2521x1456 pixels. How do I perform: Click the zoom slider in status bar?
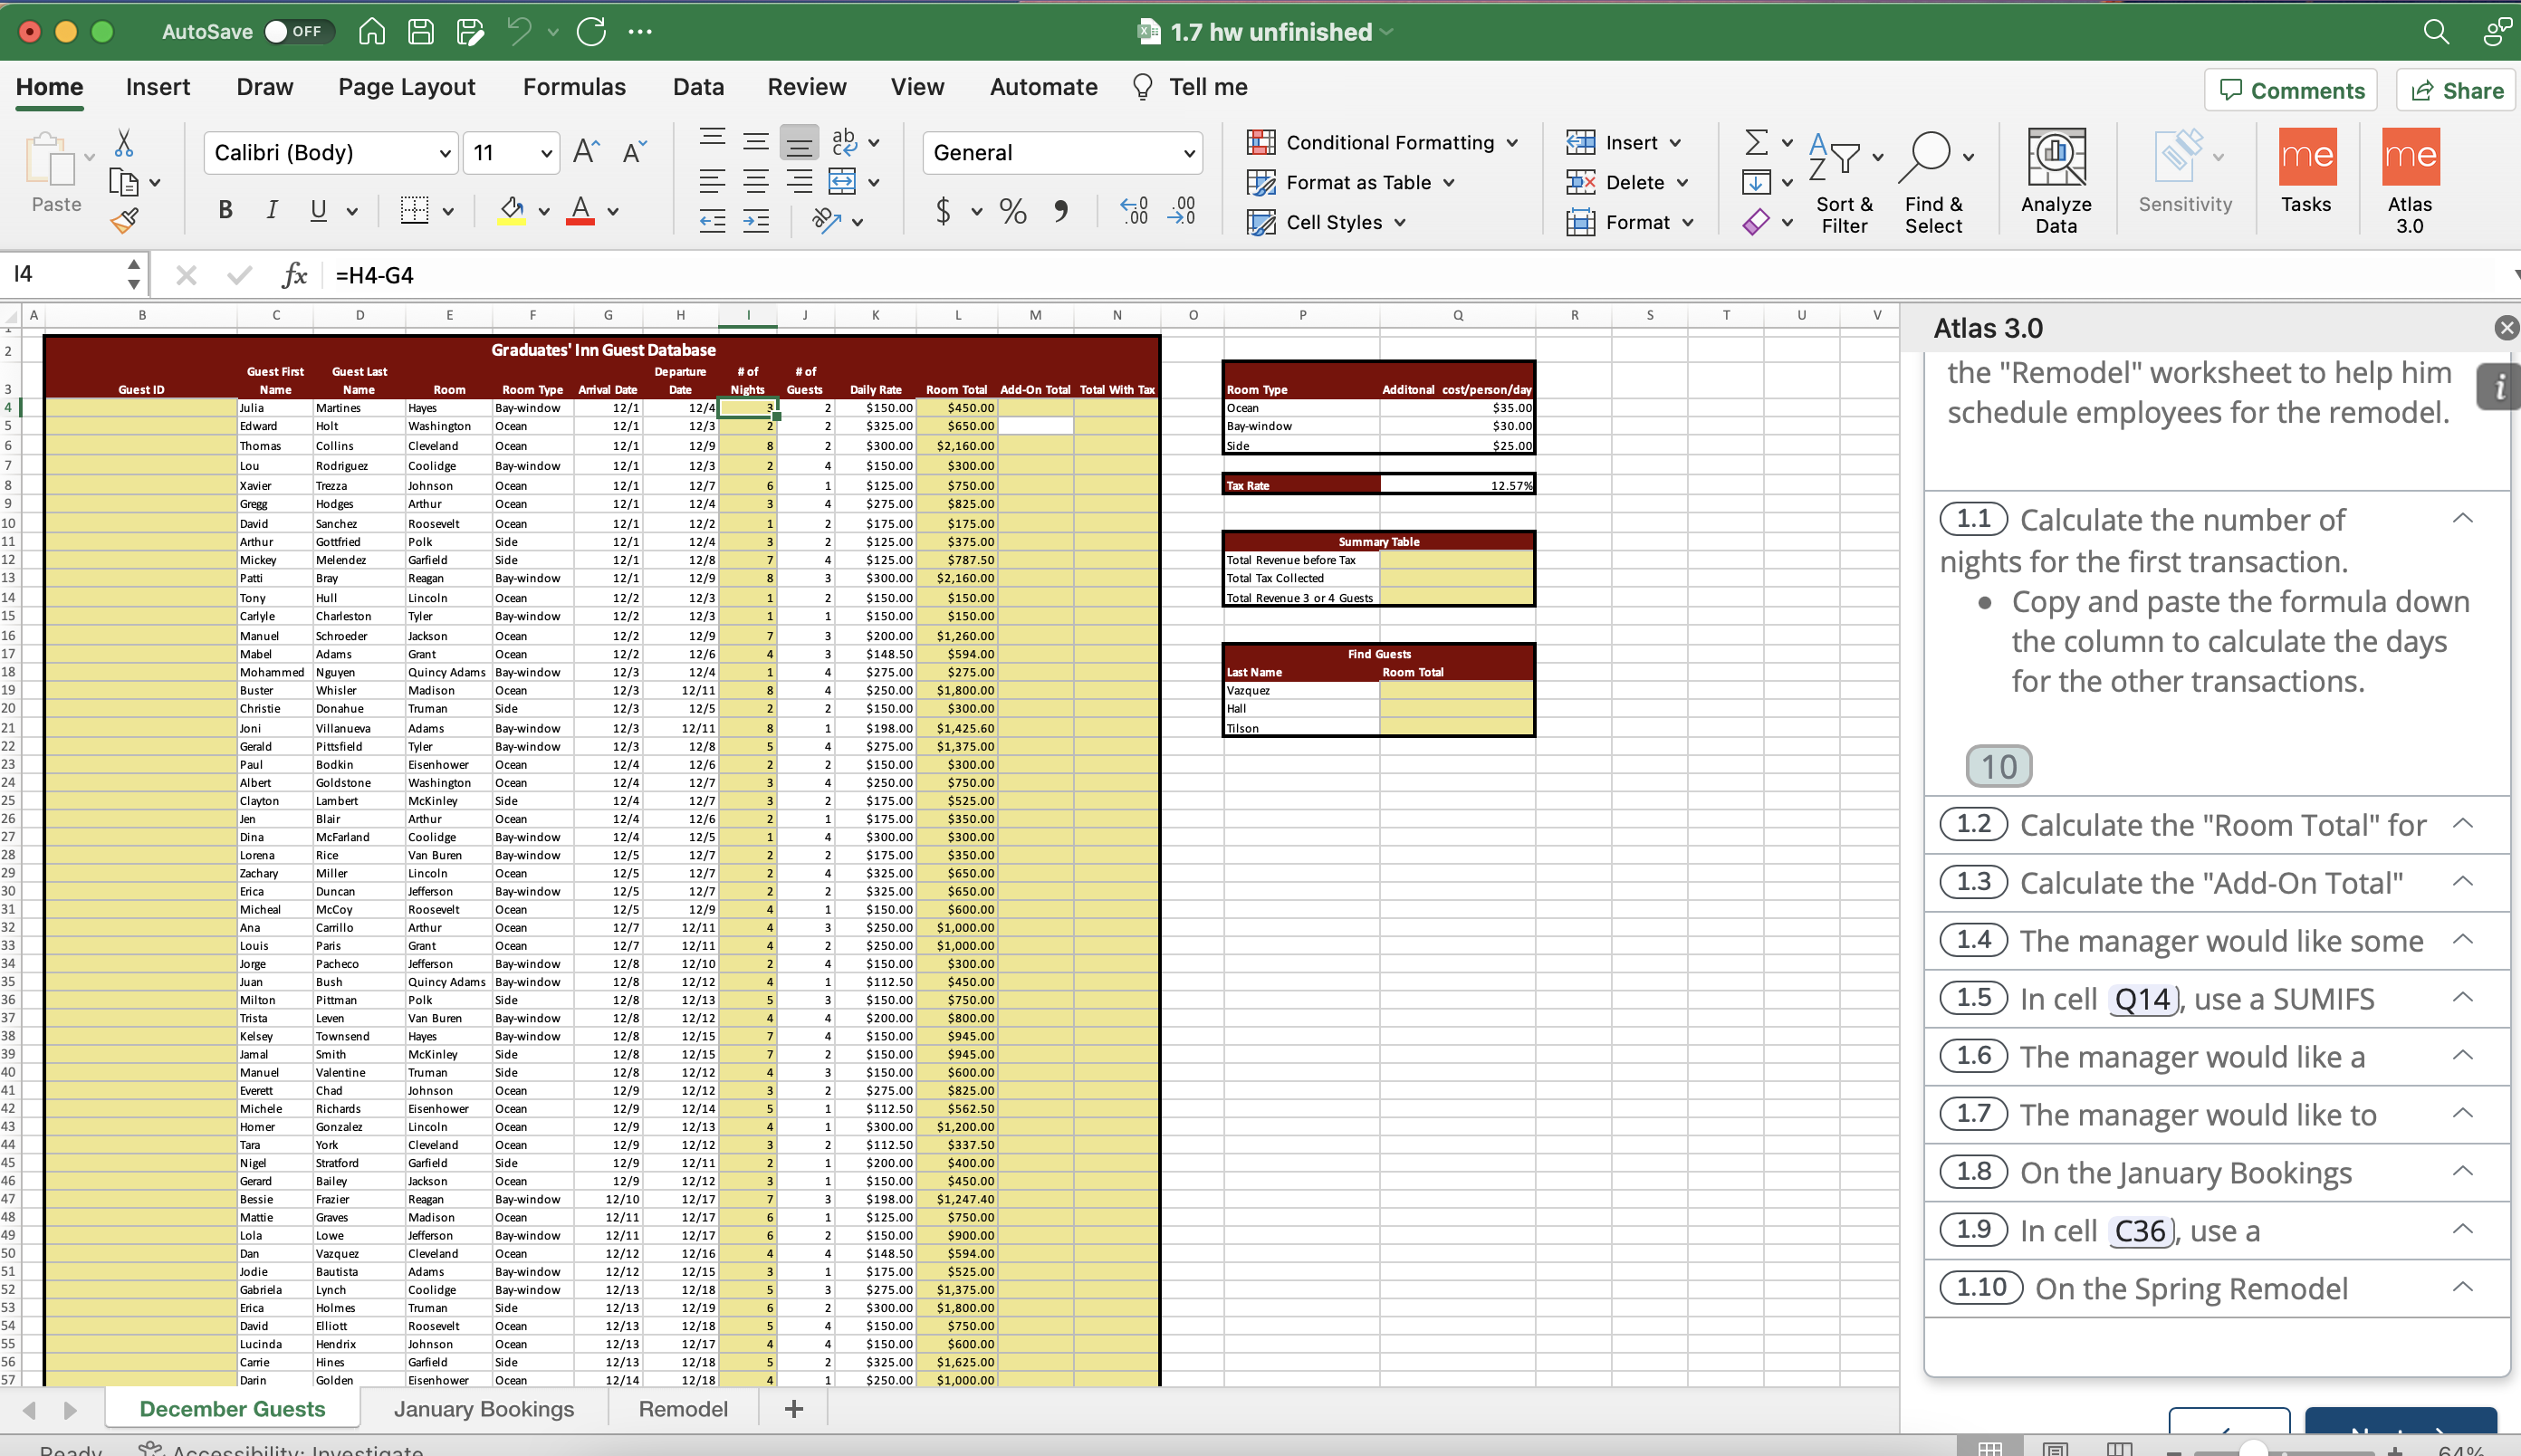pyautogui.click(x=2255, y=1449)
